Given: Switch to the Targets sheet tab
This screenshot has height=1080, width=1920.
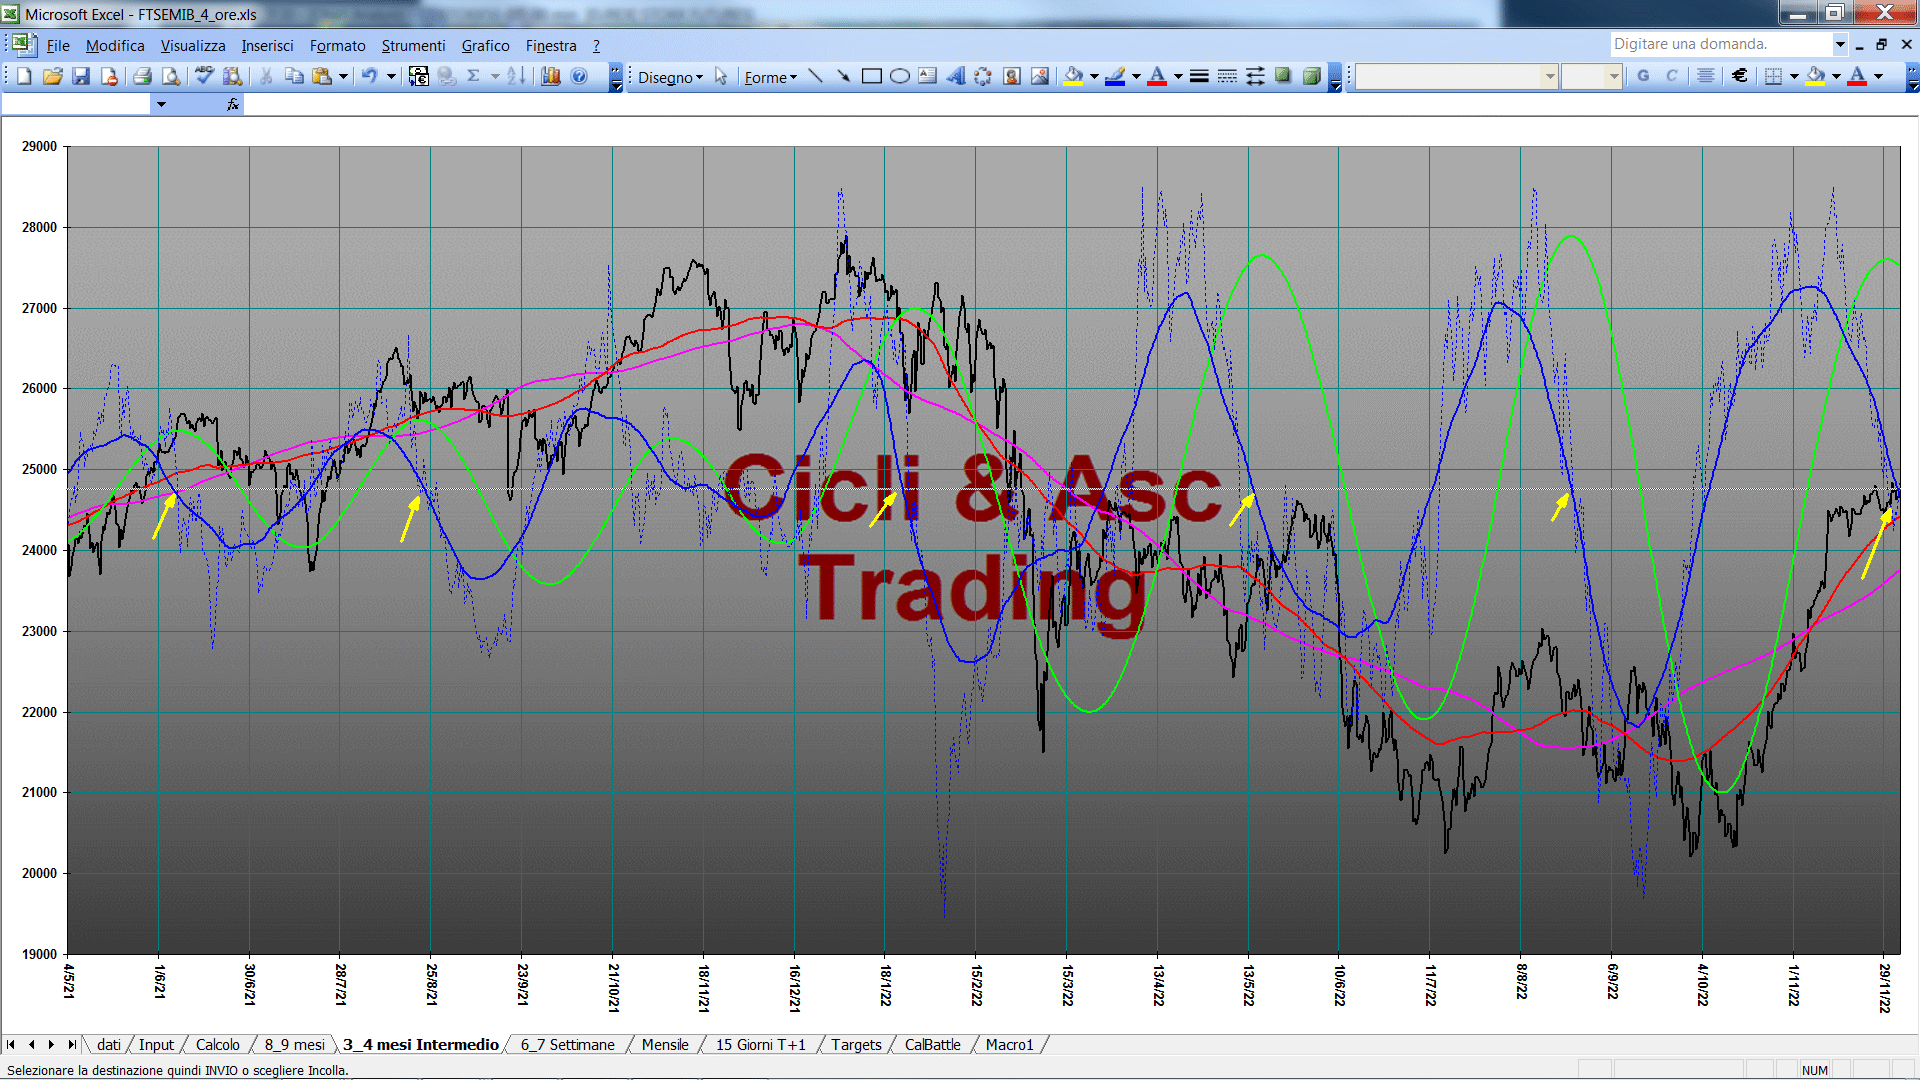Looking at the screenshot, I should pos(856,1044).
